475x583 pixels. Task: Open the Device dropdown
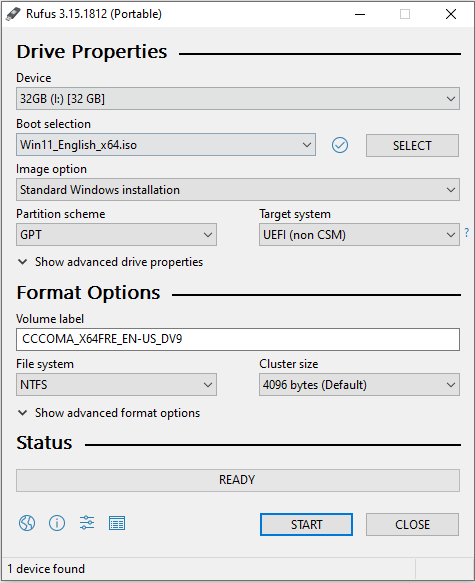pos(238,99)
